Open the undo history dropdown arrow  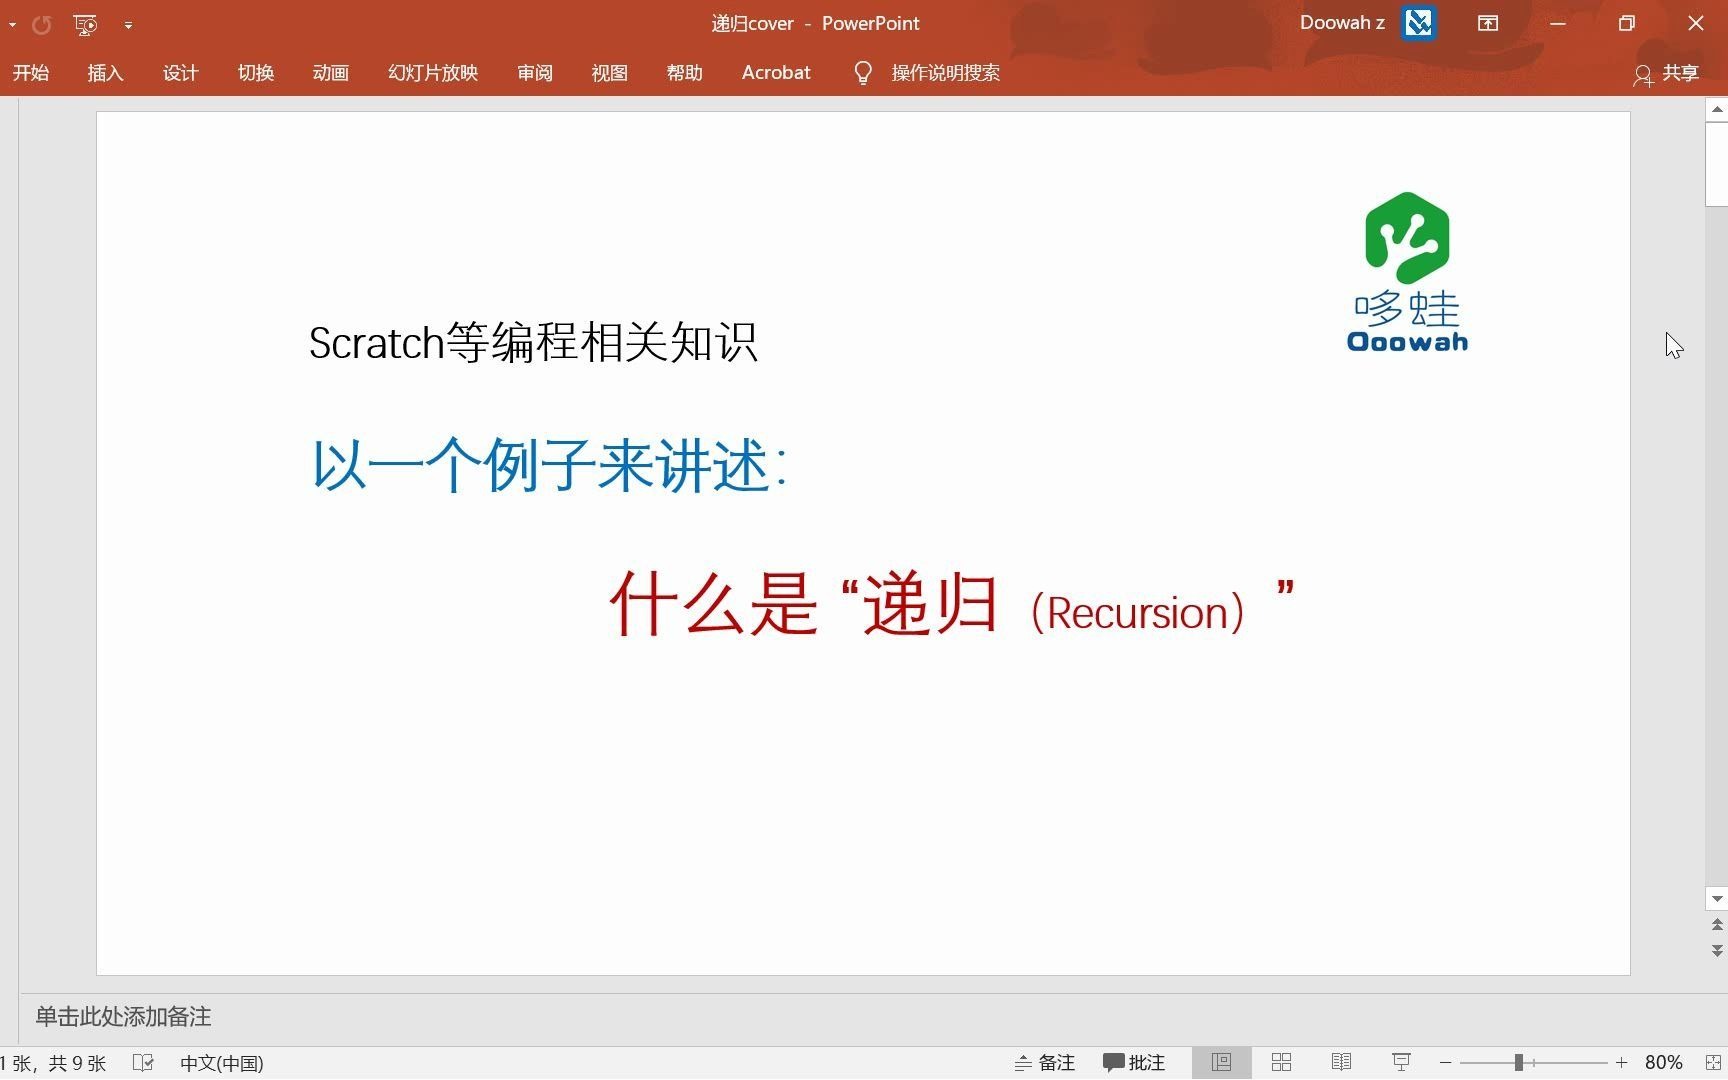(x=12, y=24)
